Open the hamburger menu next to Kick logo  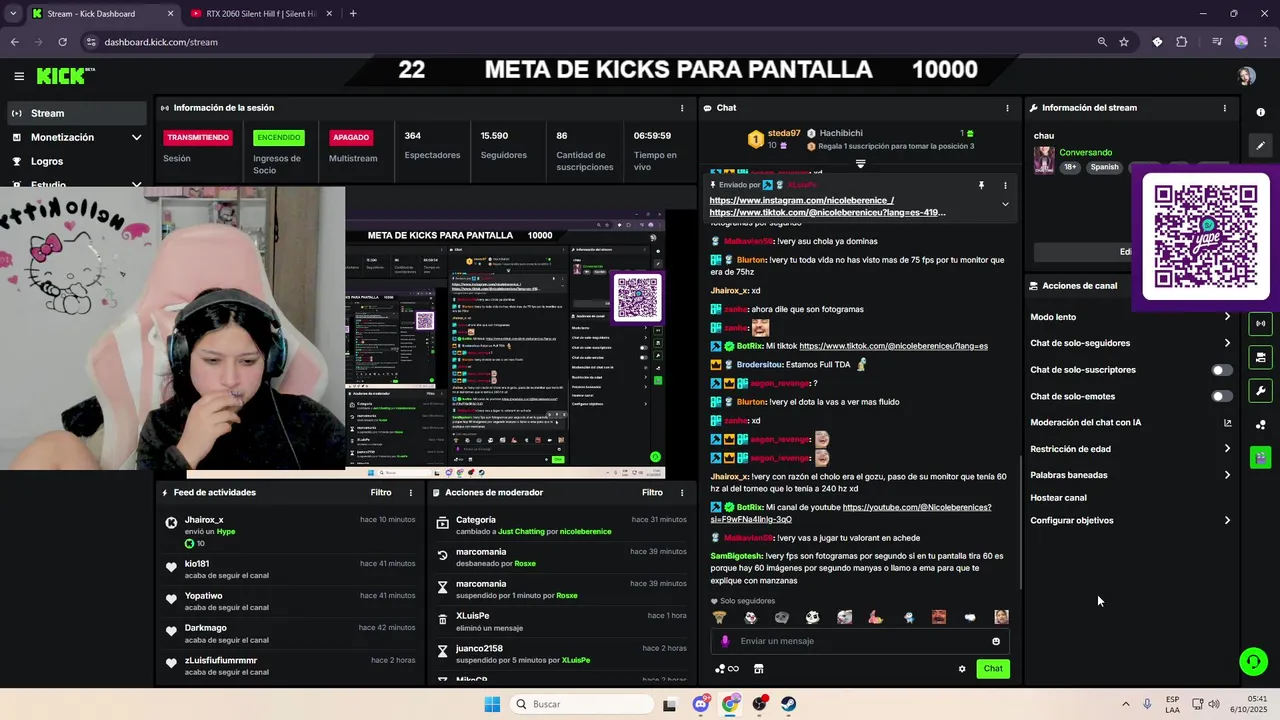(x=19, y=76)
